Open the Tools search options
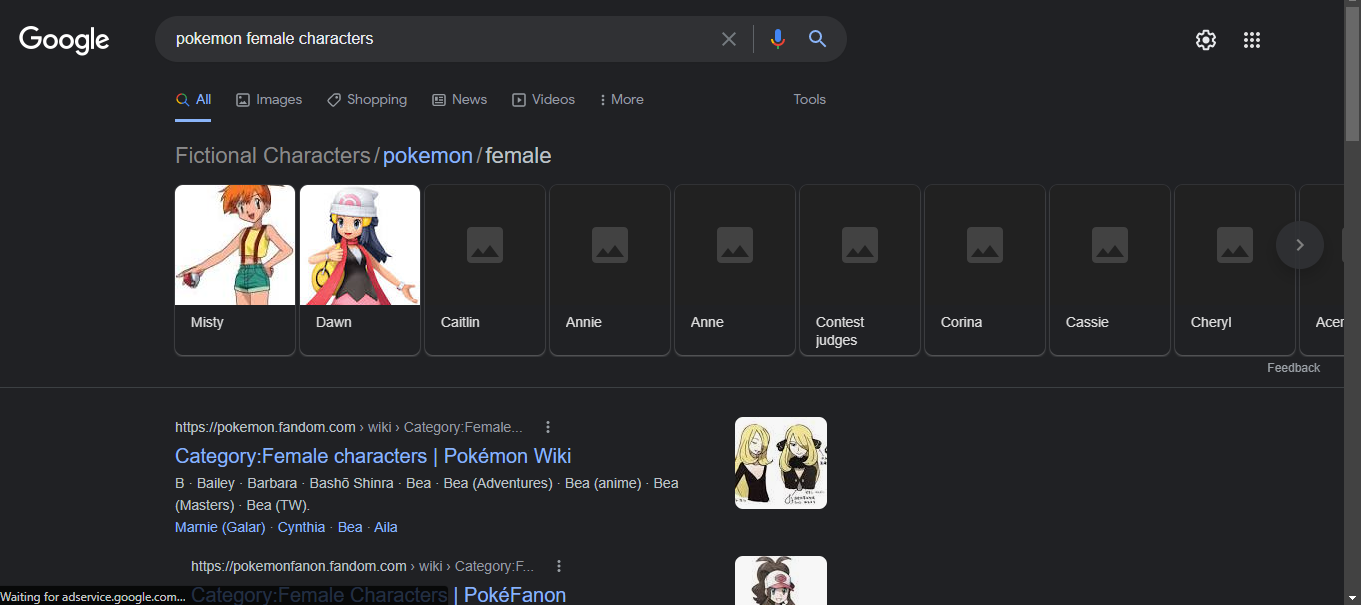Viewport: 1361px width, 605px height. coord(809,99)
